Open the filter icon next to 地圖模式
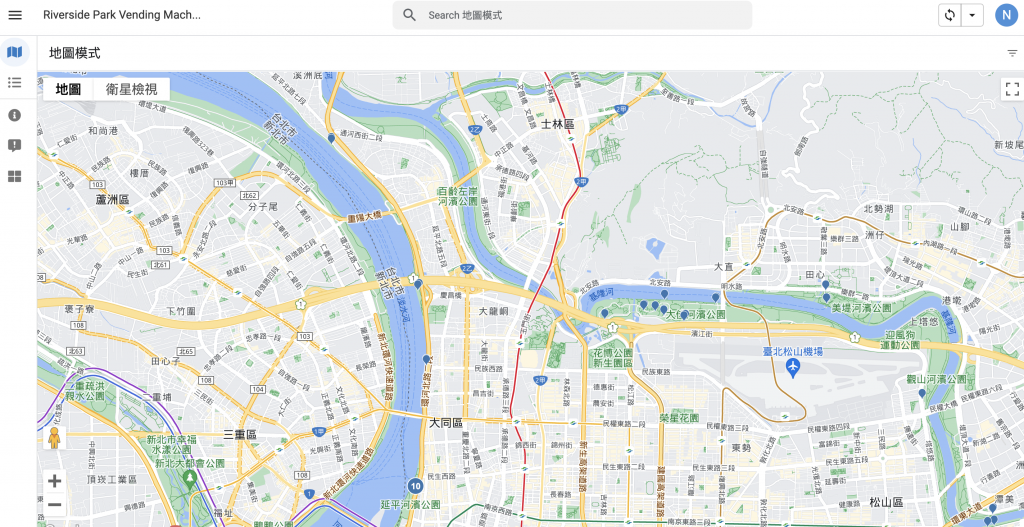 click(1012, 54)
